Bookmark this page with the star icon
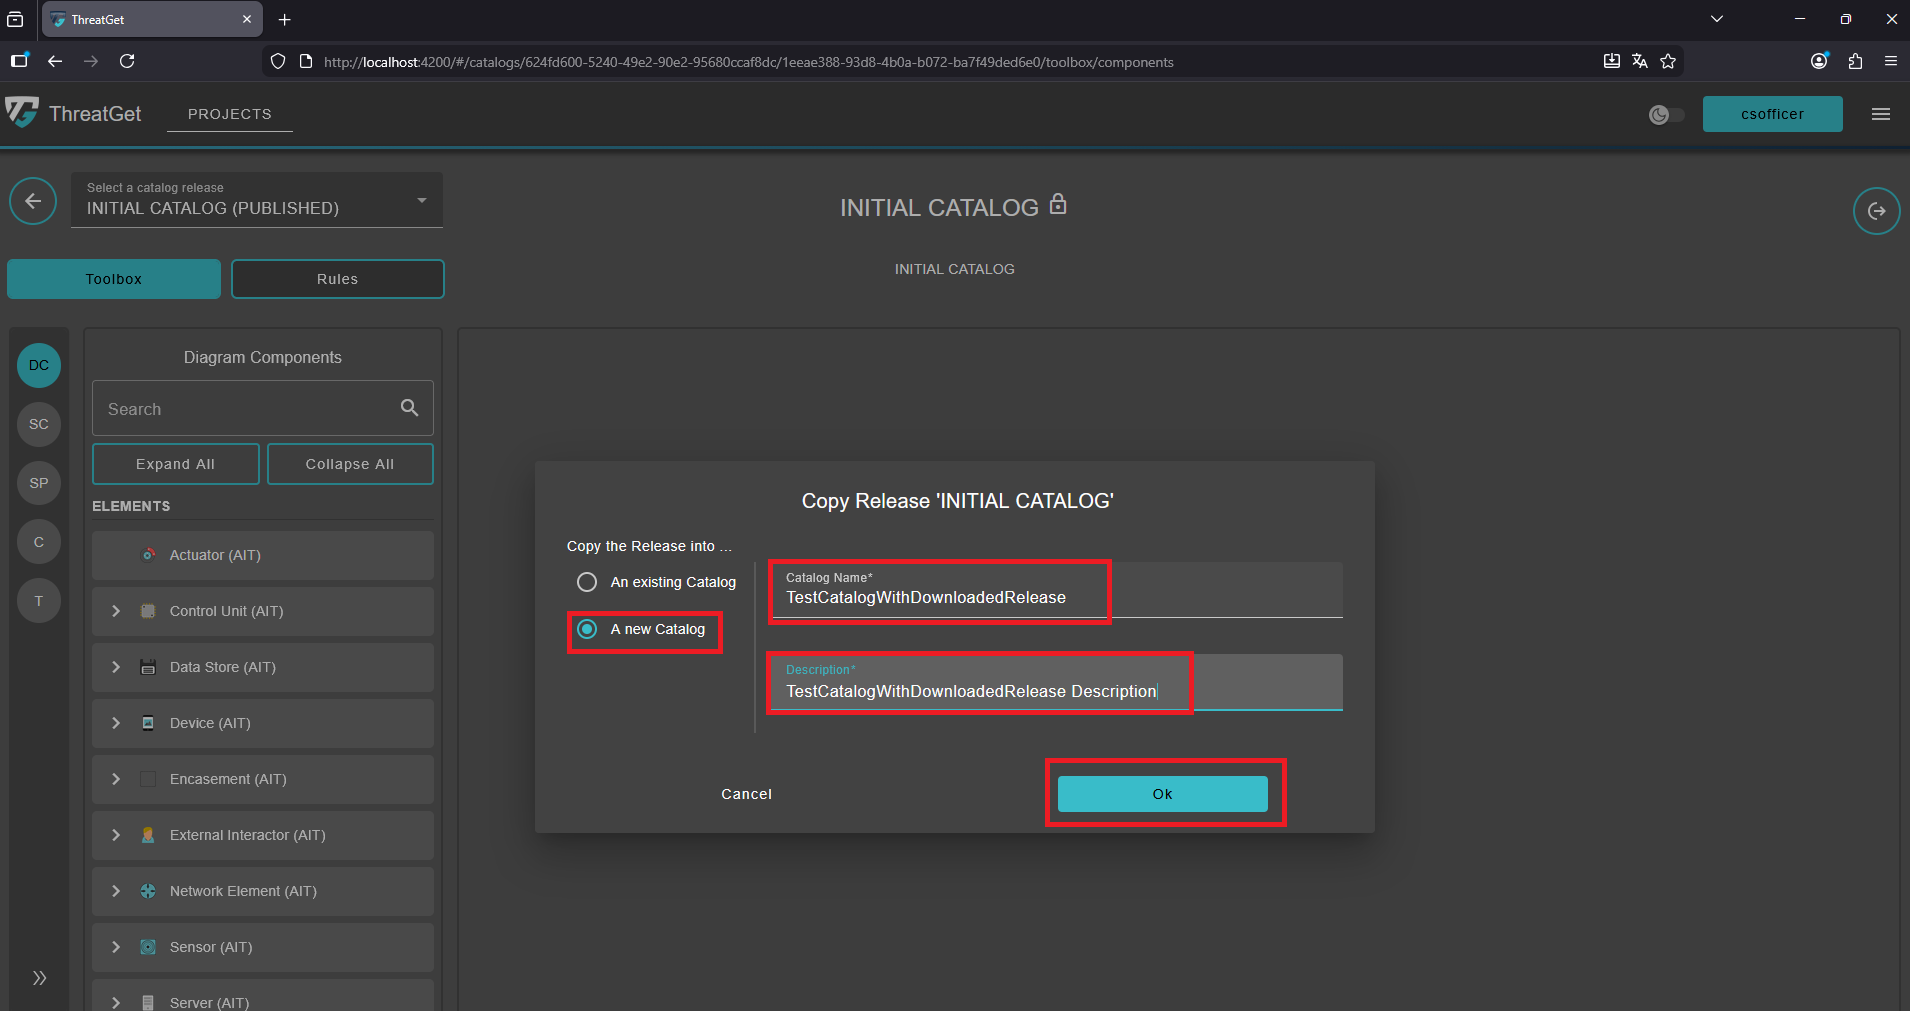The height and width of the screenshot is (1011, 1910). tap(1668, 61)
